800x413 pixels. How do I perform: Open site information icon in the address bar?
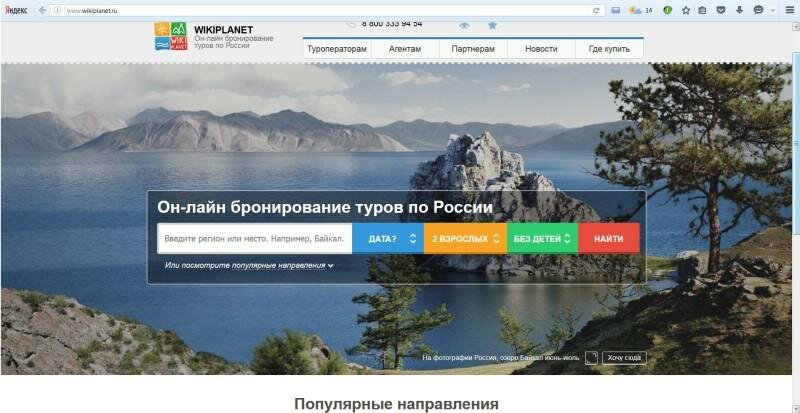(x=58, y=10)
